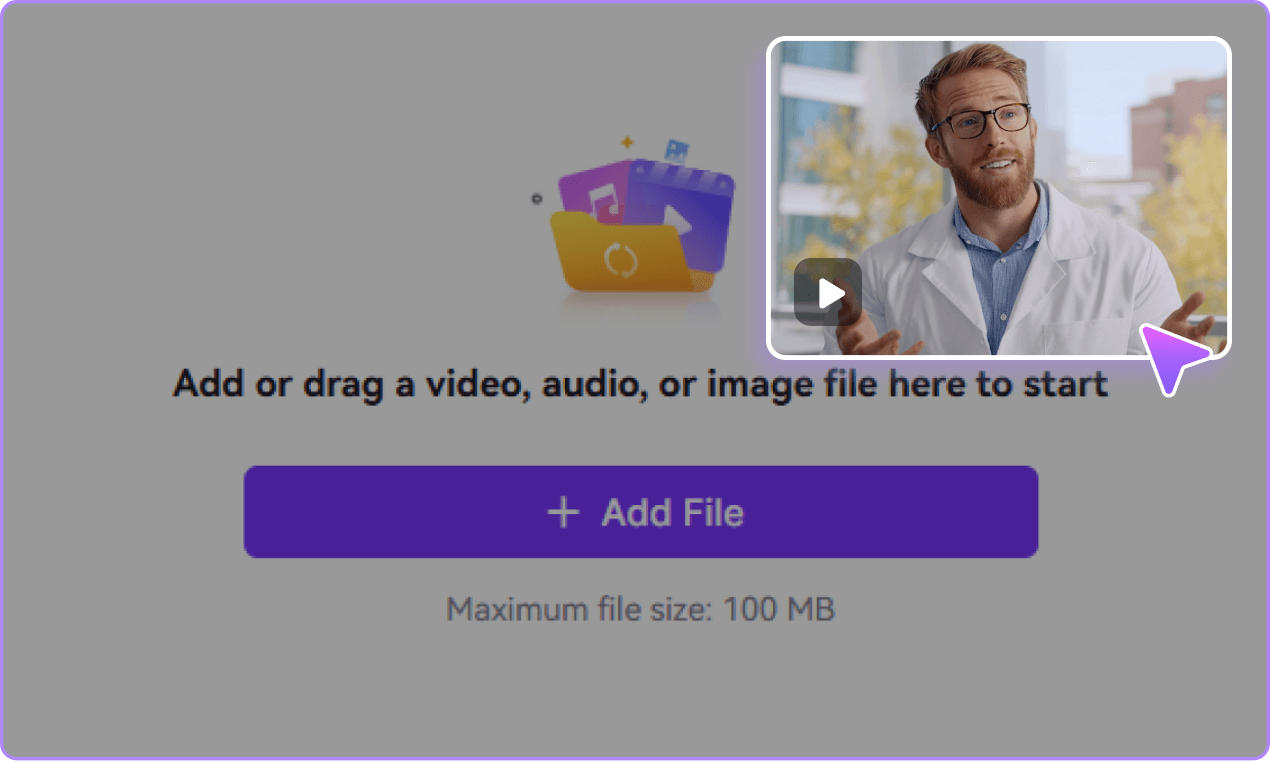Click the Add File button label text

coord(672,511)
